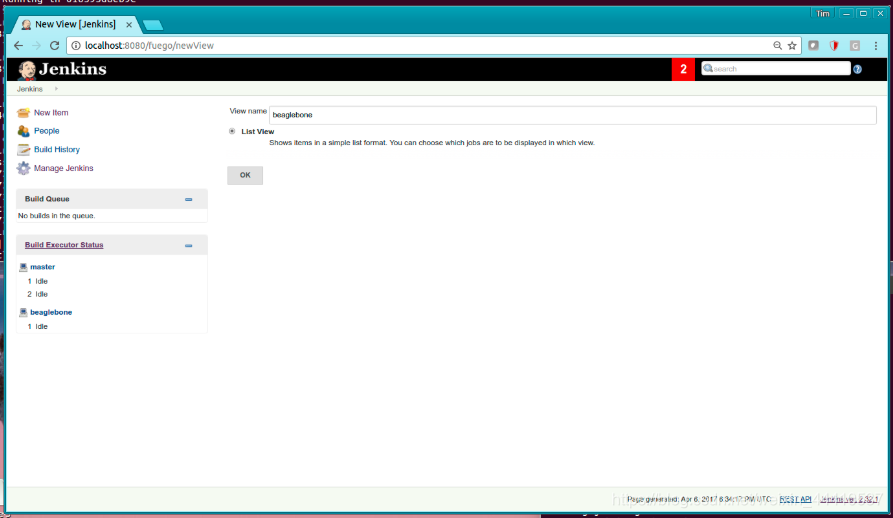The height and width of the screenshot is (518, 893).
Task: Click the gray square extension icon left of shield
Action: point(813,46)
